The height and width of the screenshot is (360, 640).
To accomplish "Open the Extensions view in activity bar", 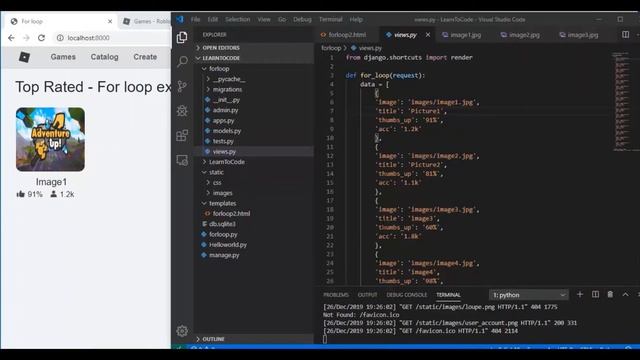I will (x=182, y=135).
